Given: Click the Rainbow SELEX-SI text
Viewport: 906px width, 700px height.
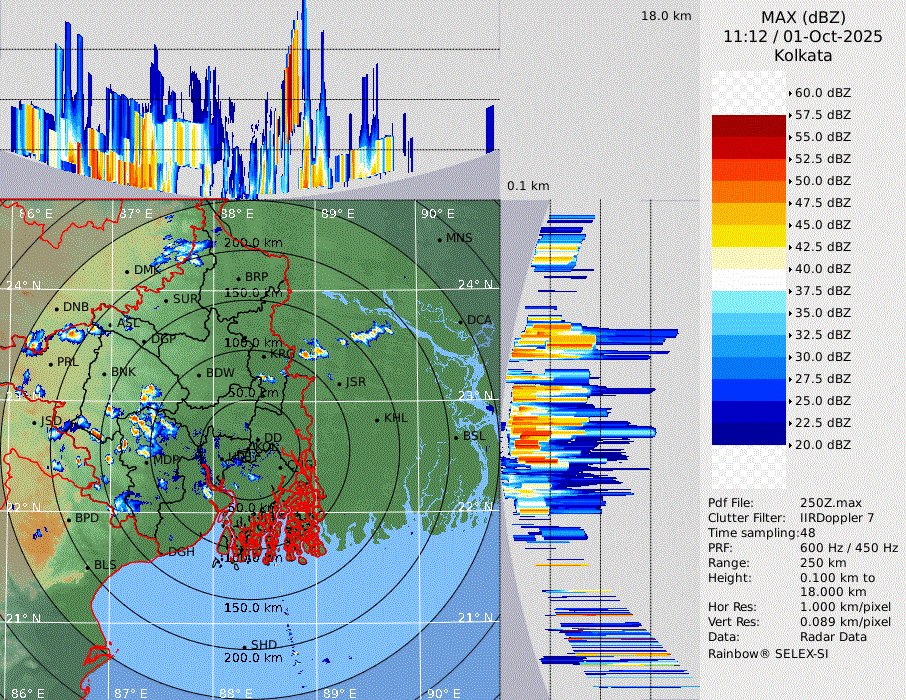Looking at the screenshot, I should pyautogui.click(x=768, y=653).
